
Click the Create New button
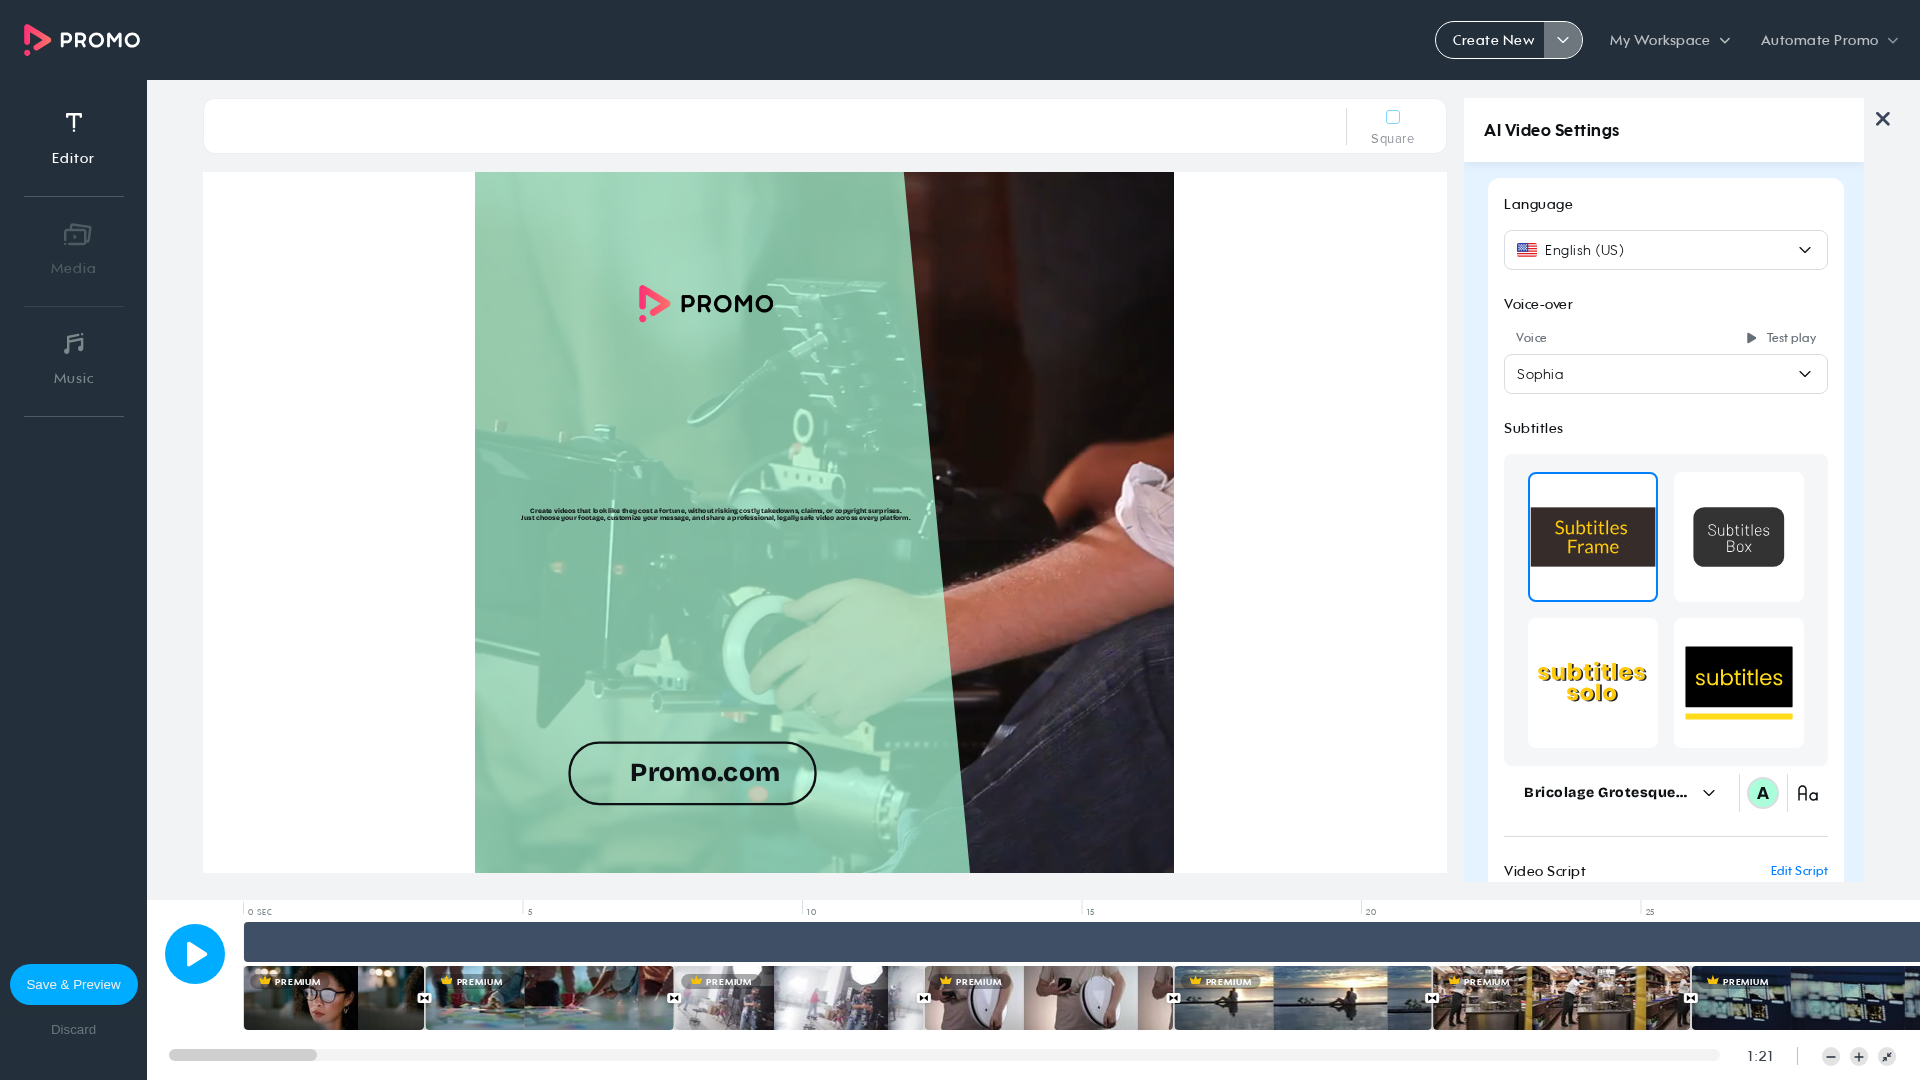pos(1491,40)
